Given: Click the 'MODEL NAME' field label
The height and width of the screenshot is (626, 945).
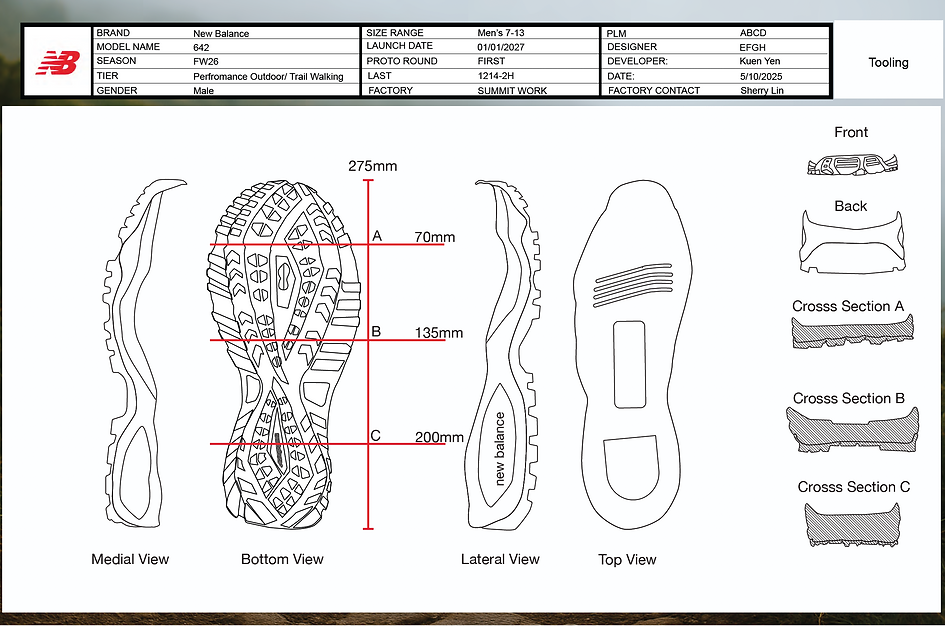Looking at the screenshot, I should click(x=128, y=47).
